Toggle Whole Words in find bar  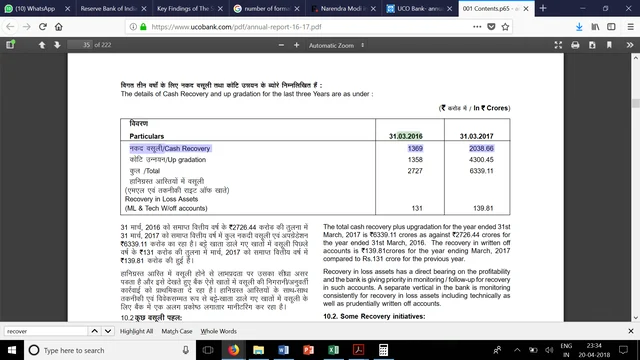(218, 331)
